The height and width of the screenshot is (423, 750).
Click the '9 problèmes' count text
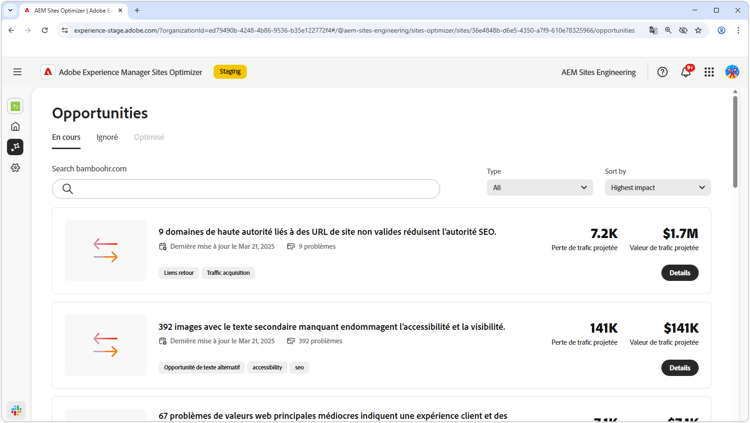coord(317,246)
